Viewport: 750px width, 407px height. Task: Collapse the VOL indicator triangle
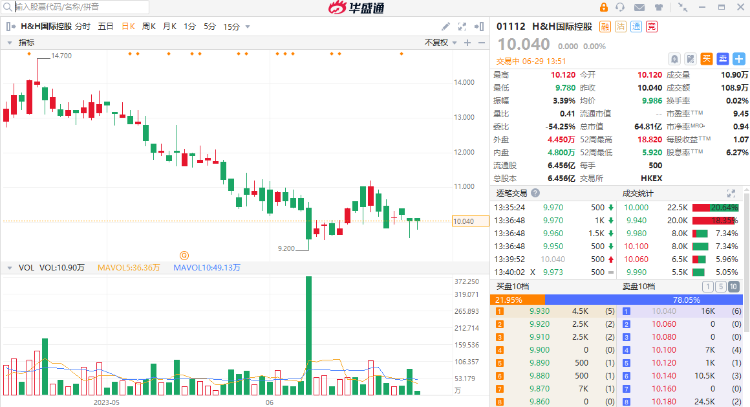[x=10, y=268]
